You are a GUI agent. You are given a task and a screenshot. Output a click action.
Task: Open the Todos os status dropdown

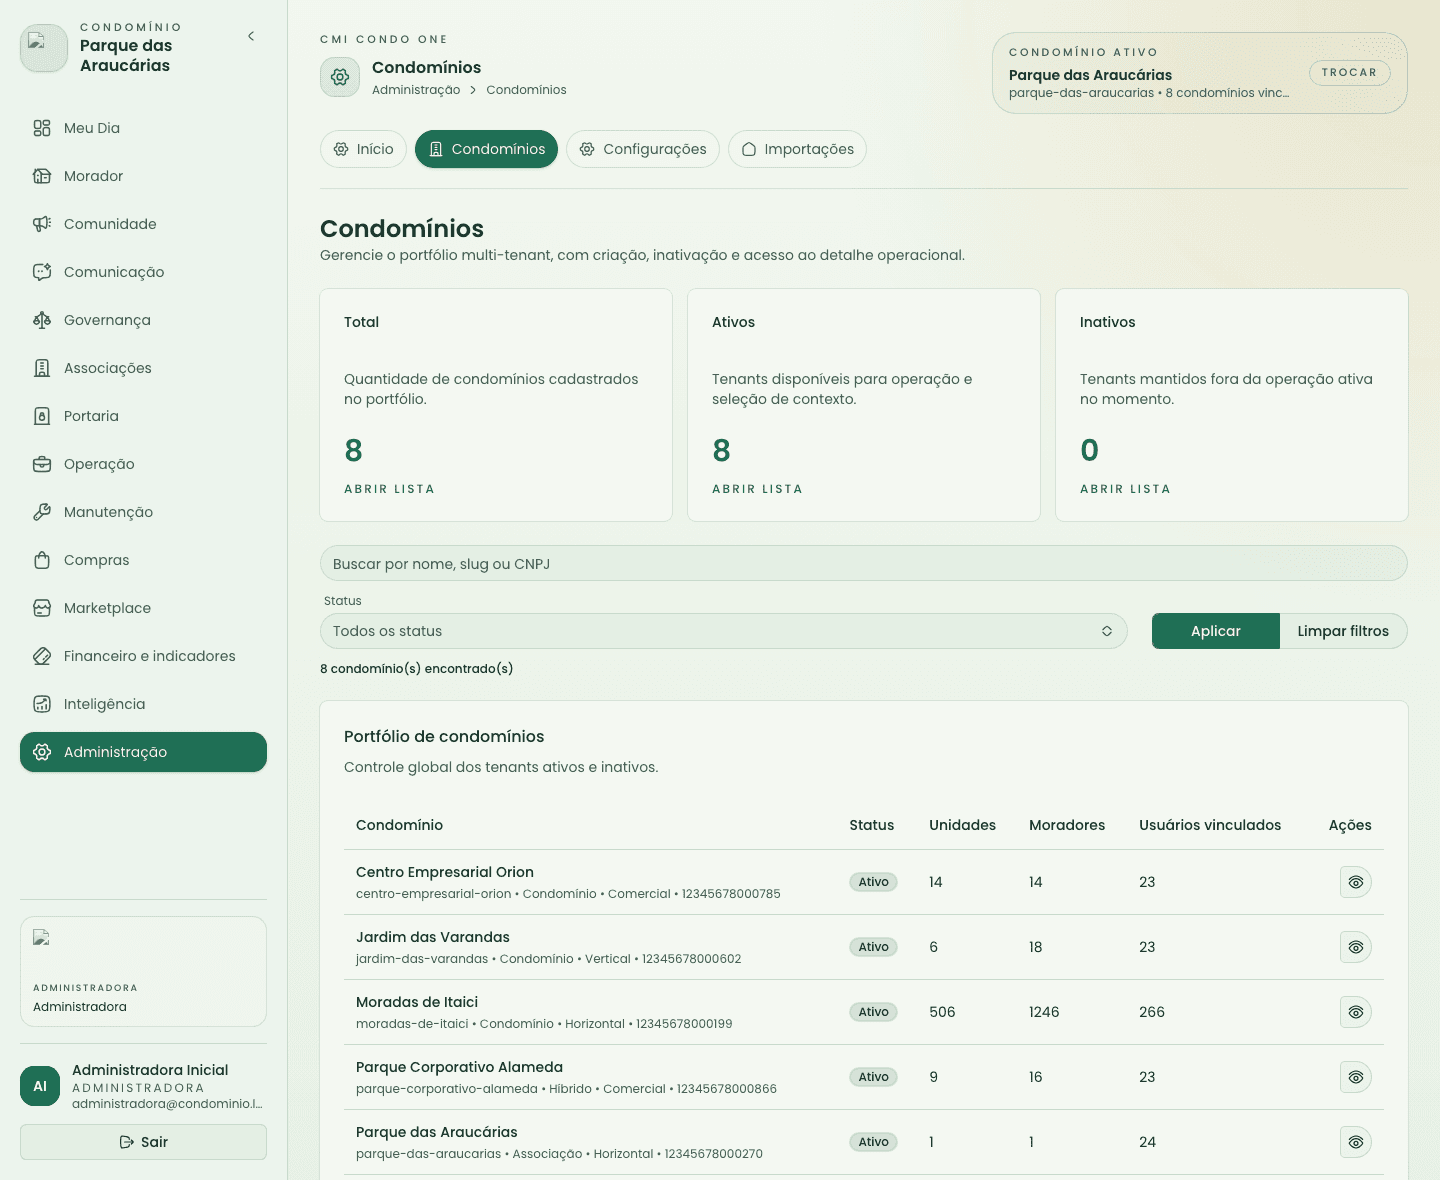pyautogui.click(x=723, y=631)
